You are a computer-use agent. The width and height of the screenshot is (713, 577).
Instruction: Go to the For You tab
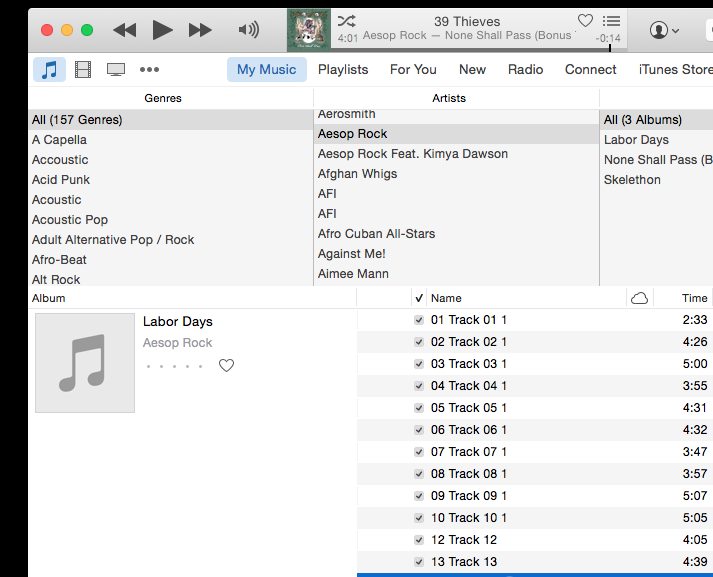tap(413, 70)
